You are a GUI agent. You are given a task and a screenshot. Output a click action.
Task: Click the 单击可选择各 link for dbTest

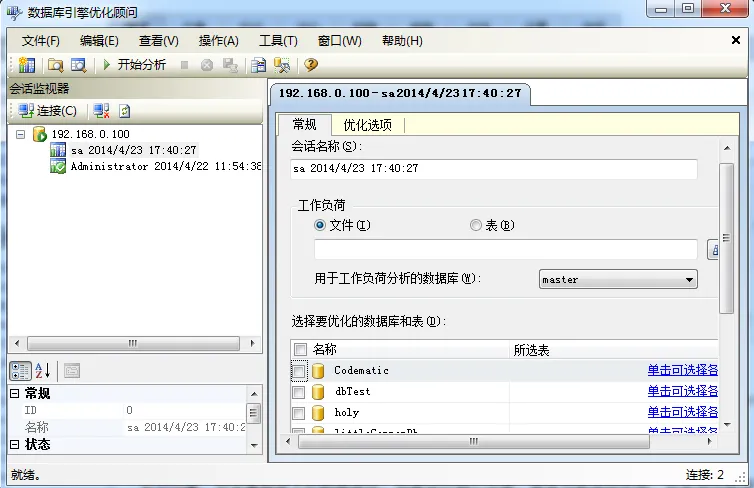pos(682,391)
